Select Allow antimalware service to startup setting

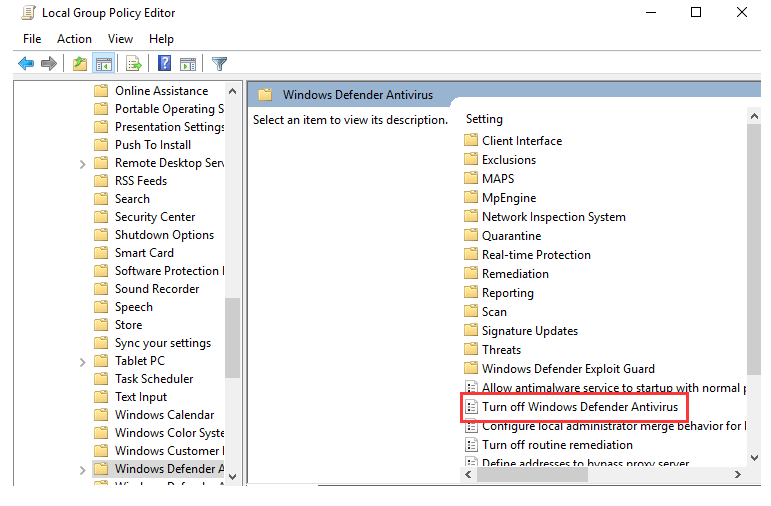point(613,388)
